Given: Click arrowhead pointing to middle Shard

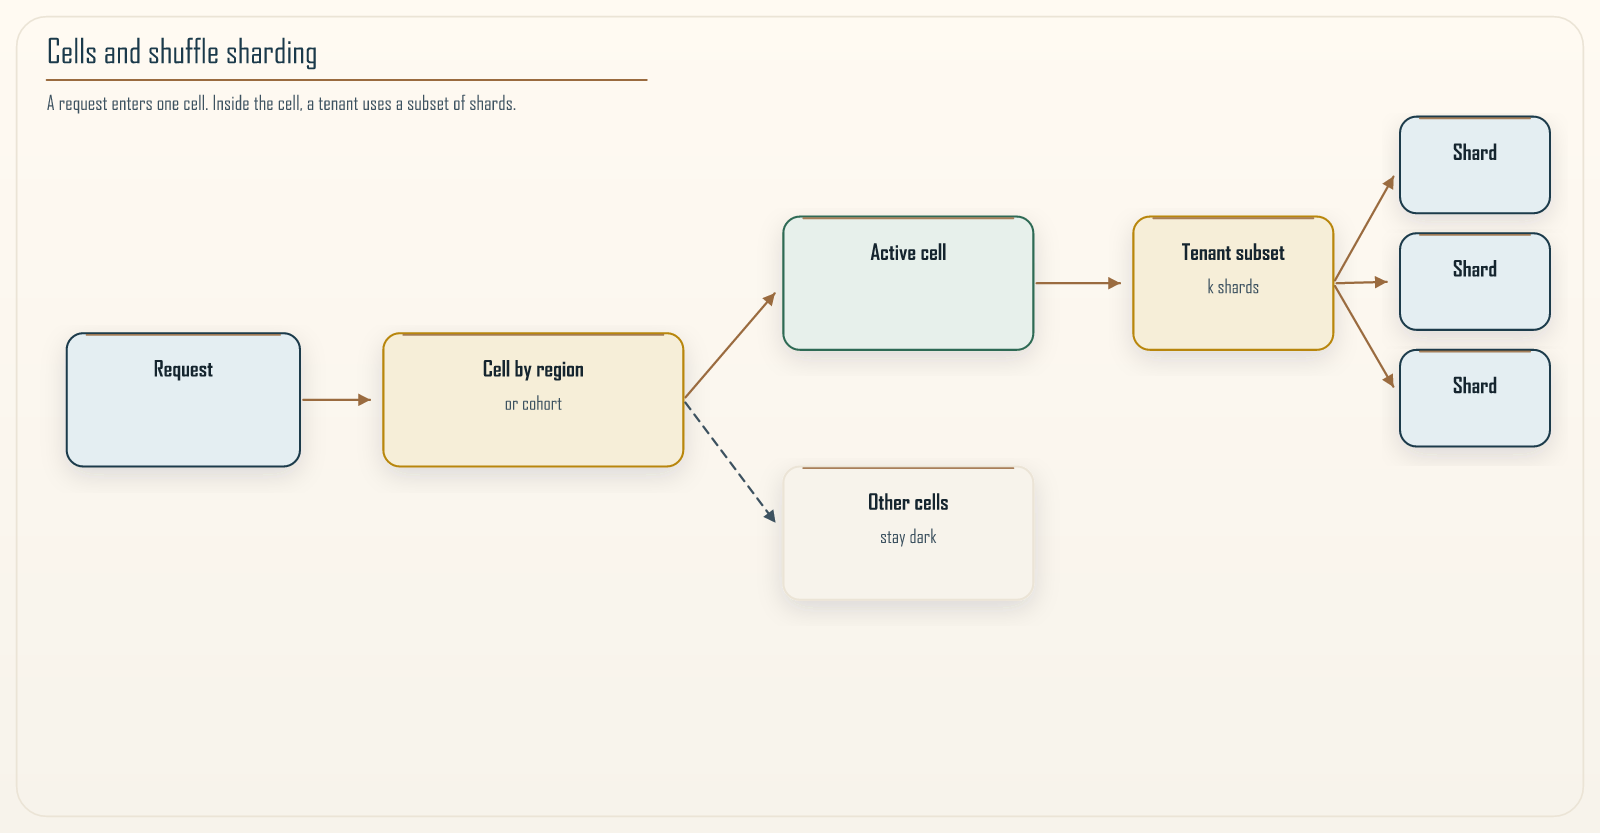Looking at the screenshot, I should click(1382, 282).
